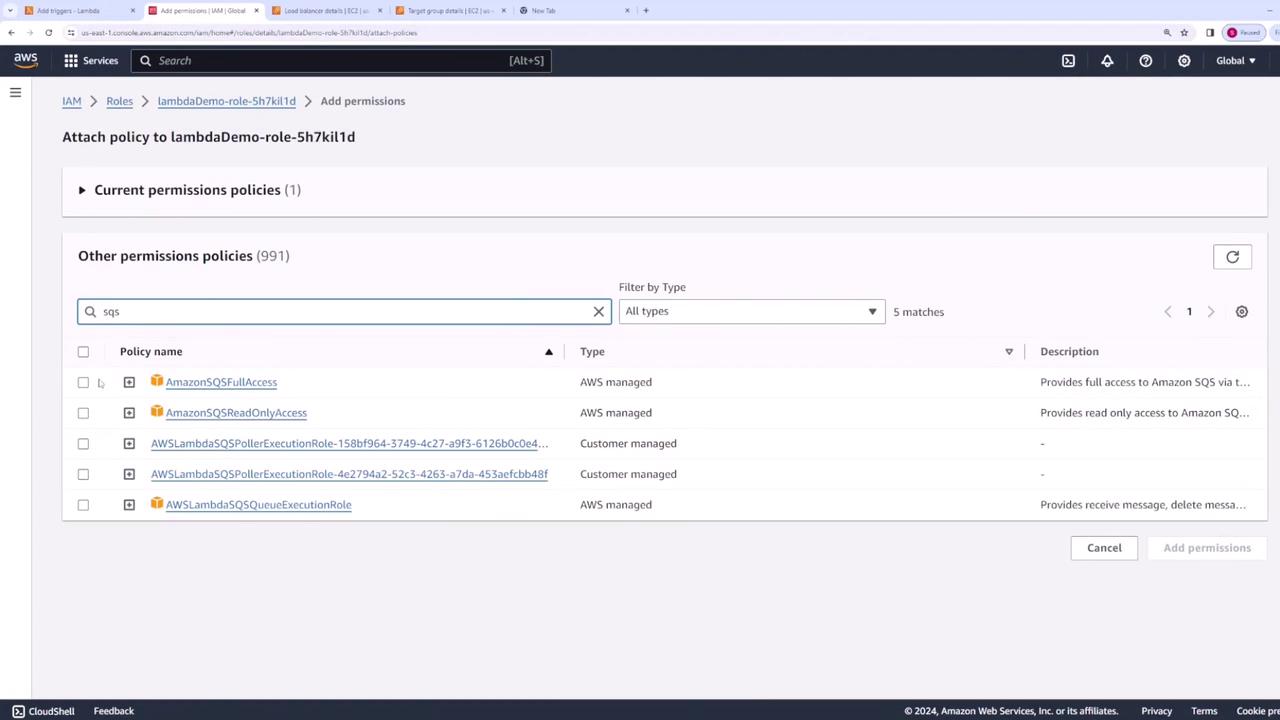
Task: Open the notifications bell
Action: (x=1107, y=61)
